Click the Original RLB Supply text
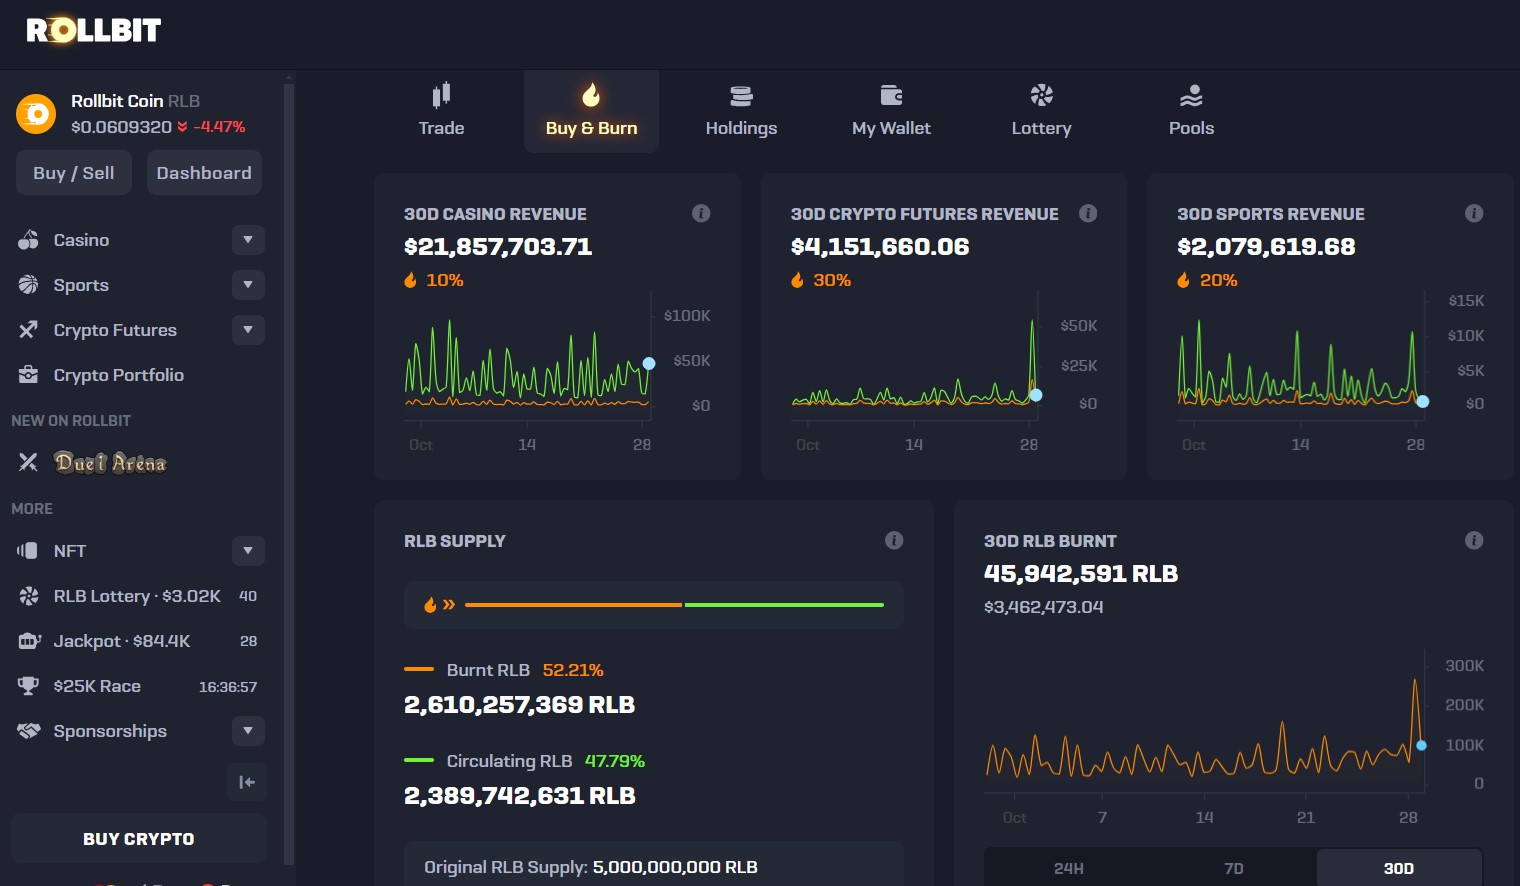1520x886 pixels. point(591,867)
